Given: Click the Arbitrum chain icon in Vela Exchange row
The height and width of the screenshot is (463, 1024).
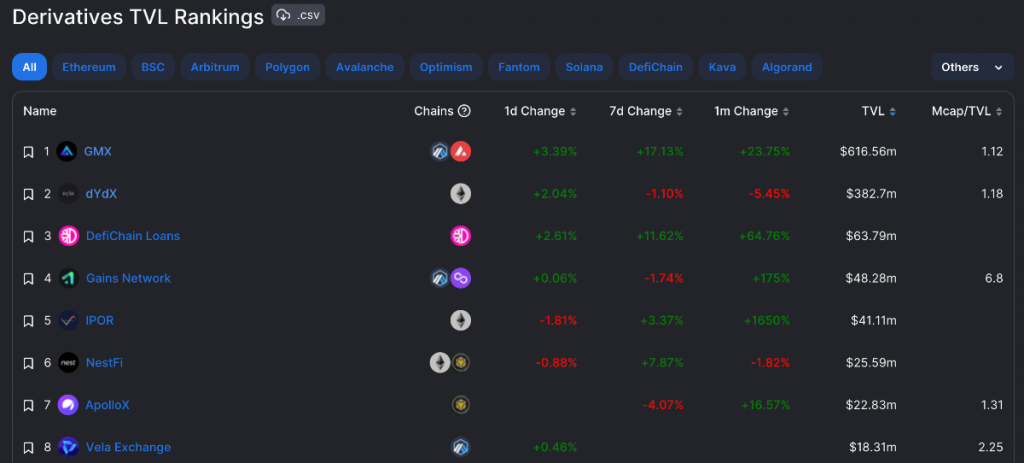Looking at the screenshot, I should (460, 447).
